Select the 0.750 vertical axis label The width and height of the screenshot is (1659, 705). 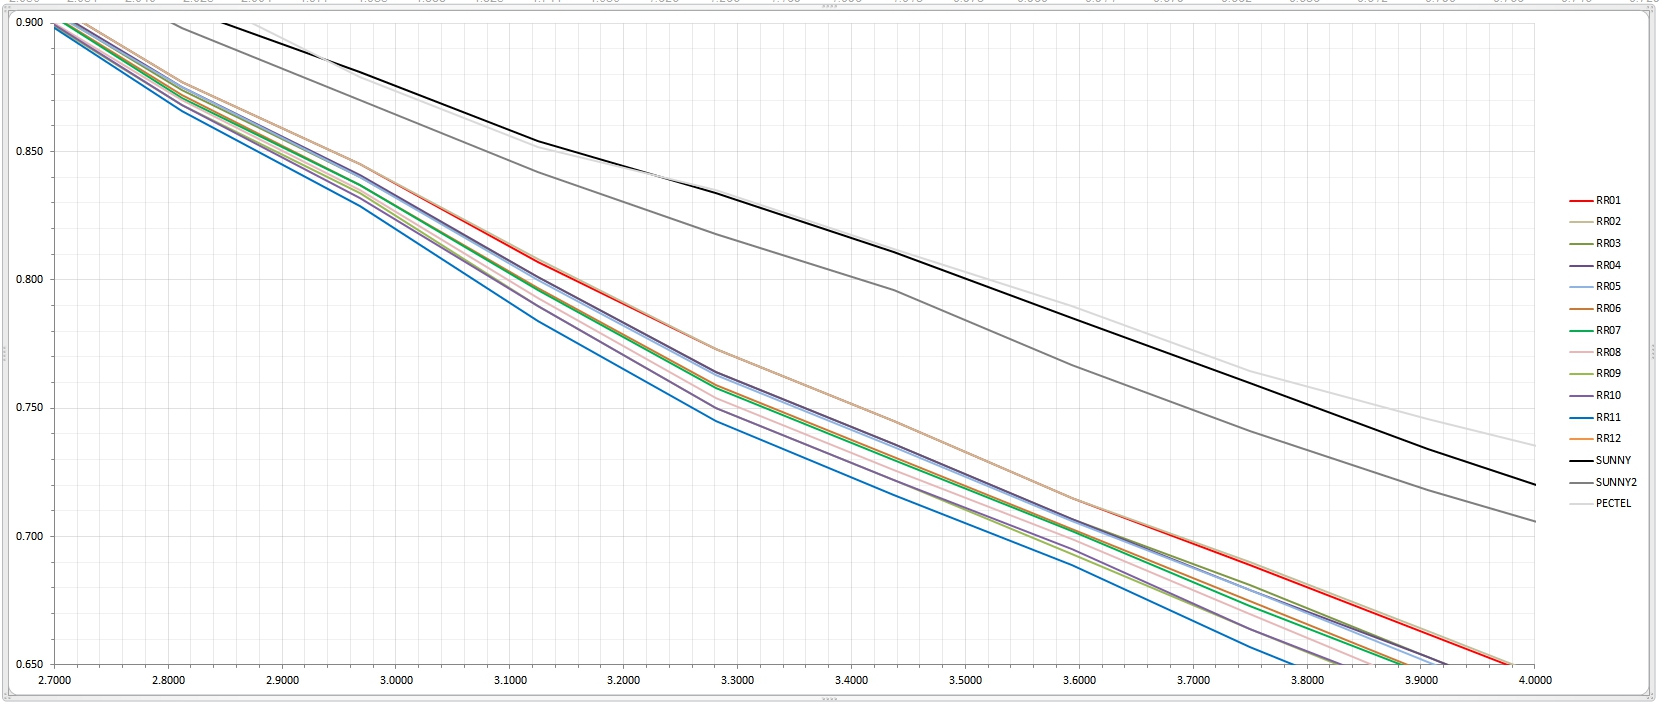pos(30,408)
